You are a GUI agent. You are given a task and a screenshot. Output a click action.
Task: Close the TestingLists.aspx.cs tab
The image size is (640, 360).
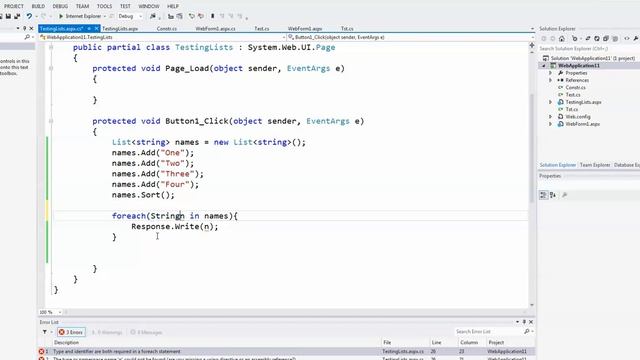(x=97, y=29)
